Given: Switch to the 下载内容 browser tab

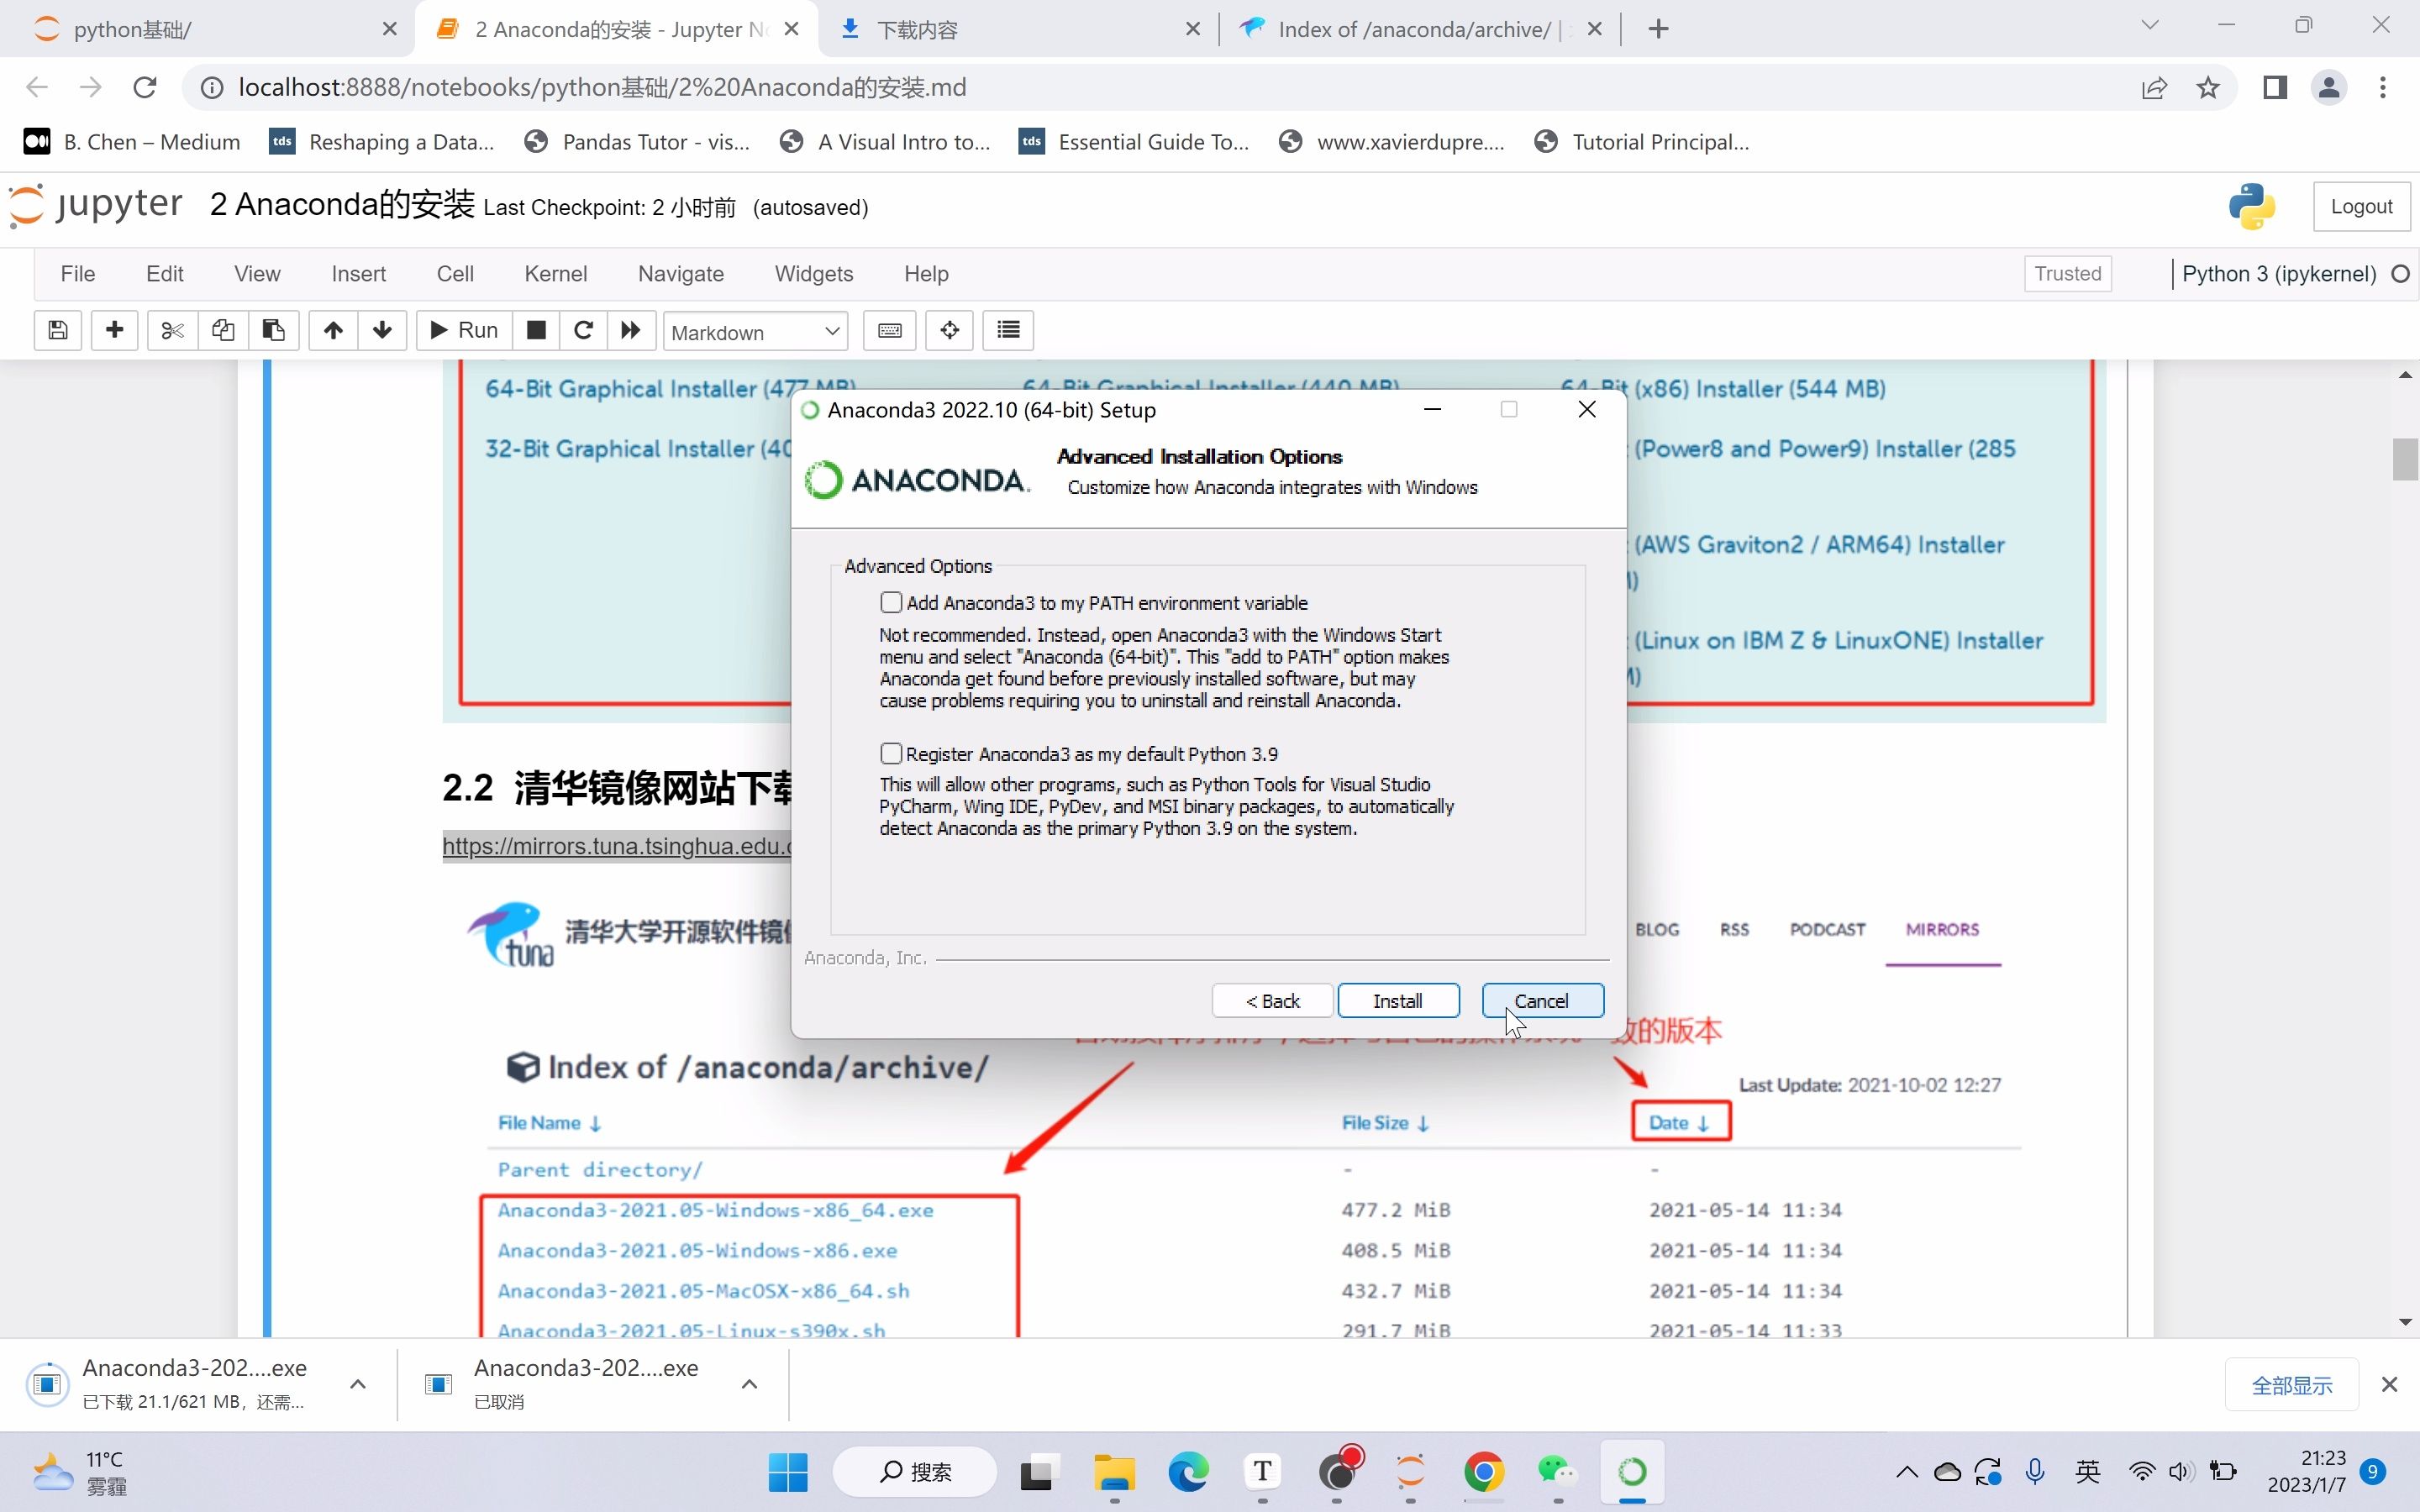Looking at the screenshot, I should coord(1015,29).
